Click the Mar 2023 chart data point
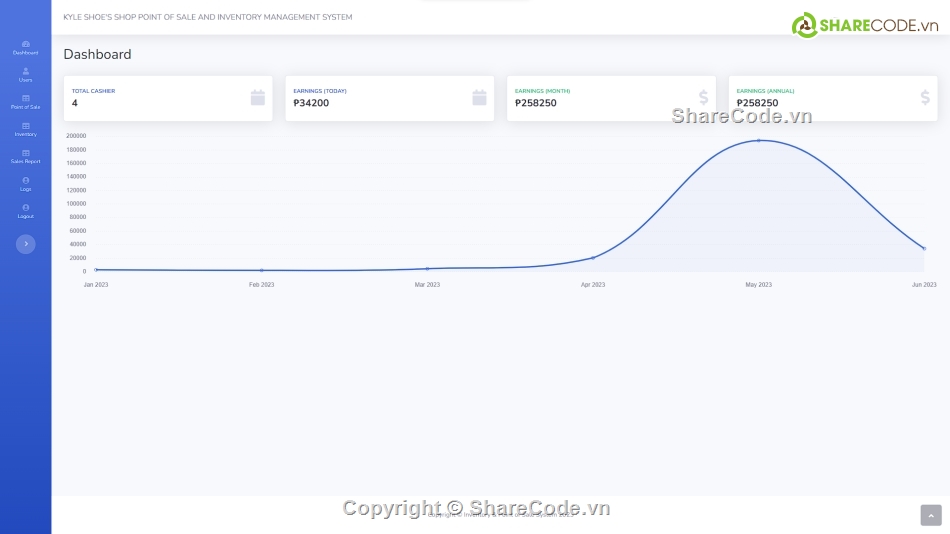The width and height of the screenshot is (950, 534). click(427, 268)
